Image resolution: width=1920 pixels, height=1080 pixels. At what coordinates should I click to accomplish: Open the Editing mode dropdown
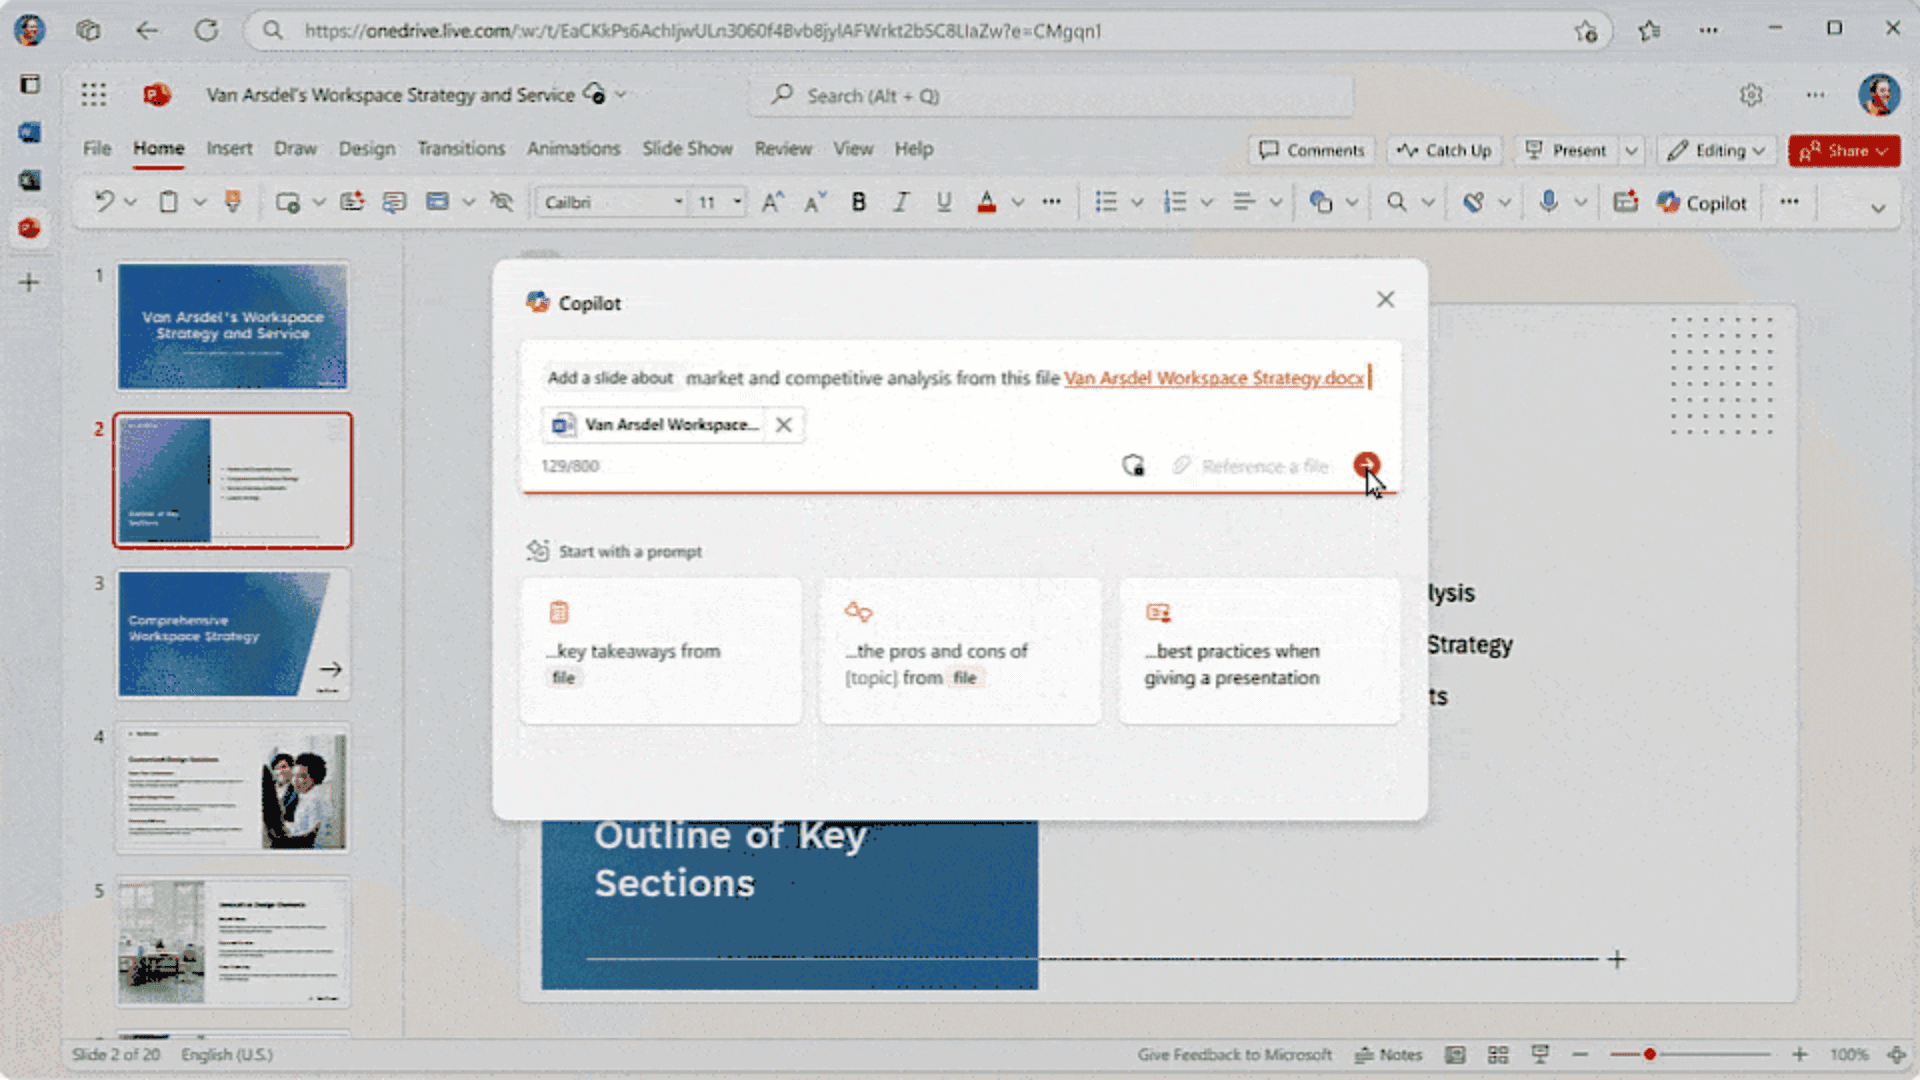pos(1716,150)
